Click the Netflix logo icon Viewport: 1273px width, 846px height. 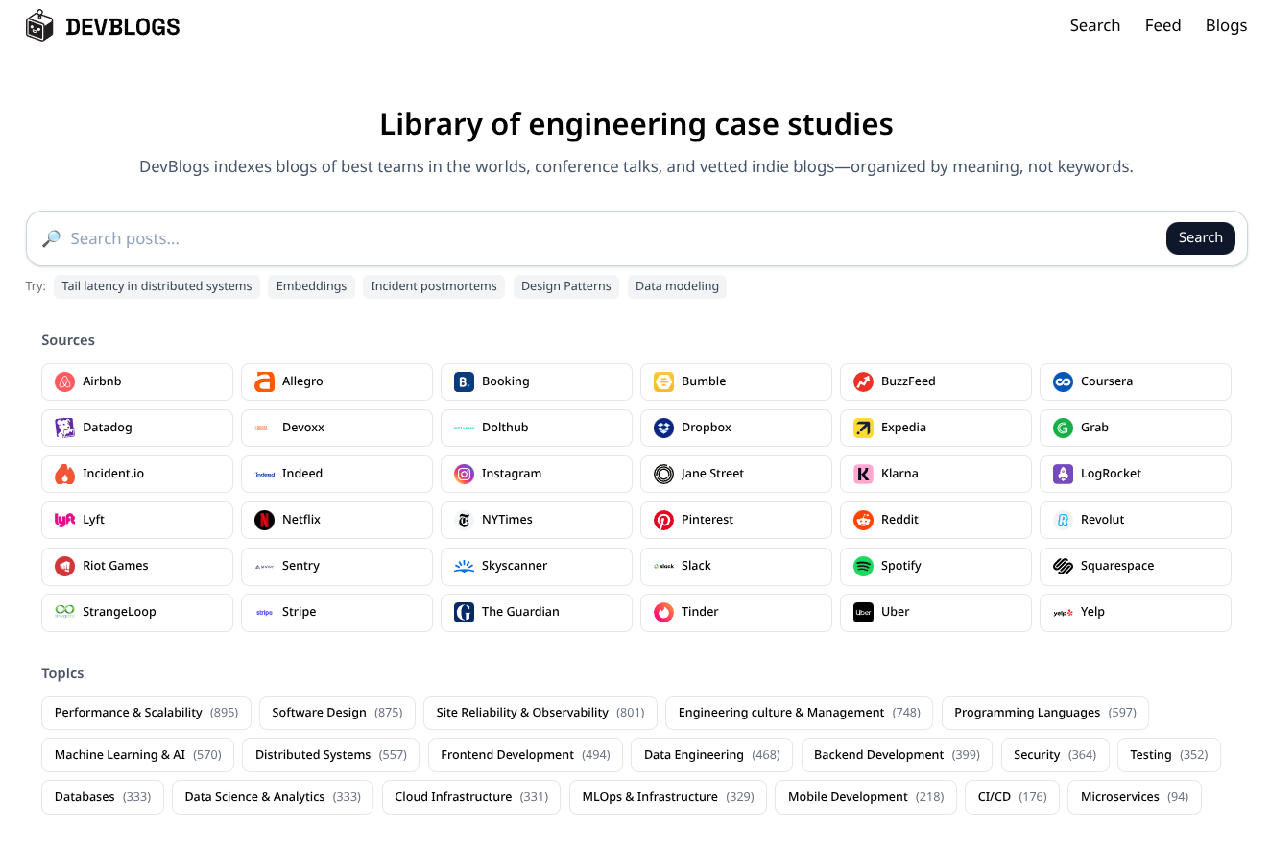[264, 519]
